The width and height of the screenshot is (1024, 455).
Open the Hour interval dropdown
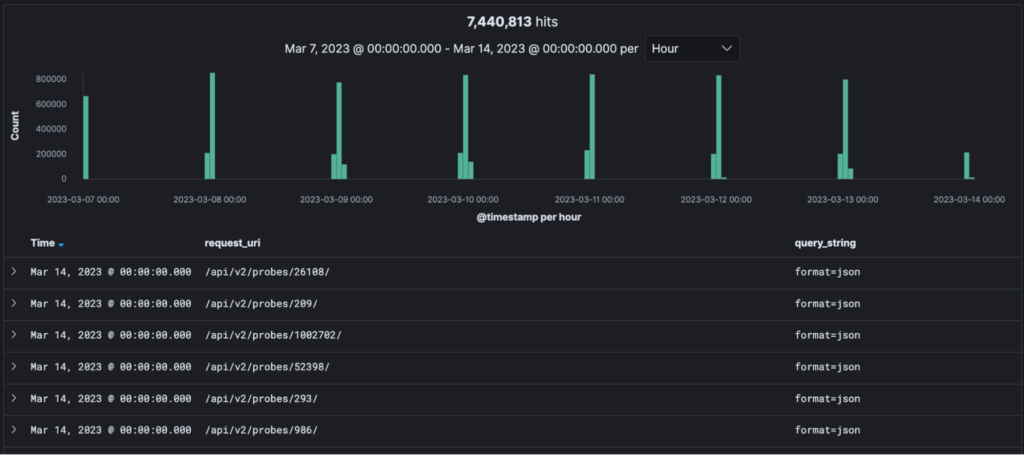click(692, 49)
